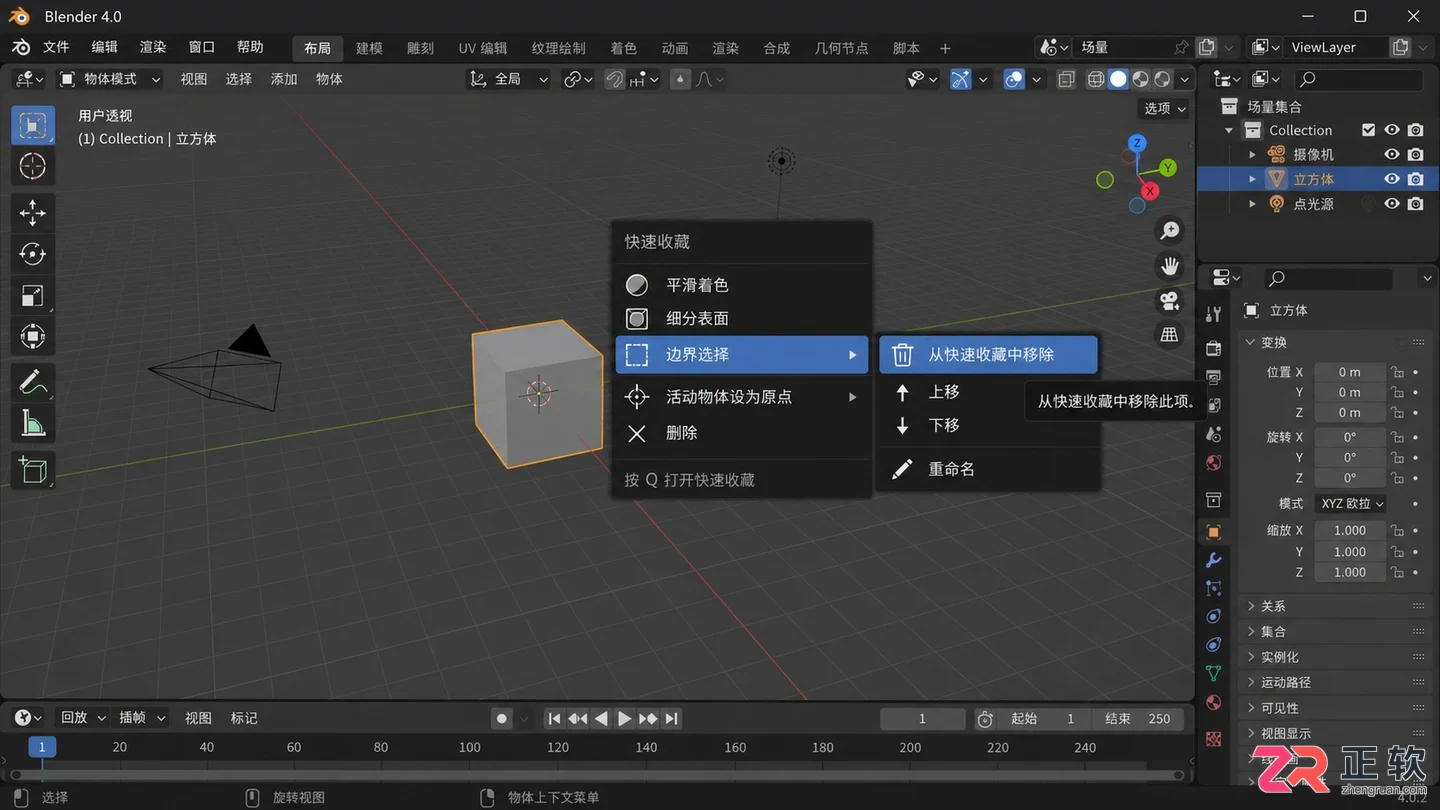Click the 缩放 X value field
This screenshot has width=1440, height=810.
click(x=1350, y=530)
